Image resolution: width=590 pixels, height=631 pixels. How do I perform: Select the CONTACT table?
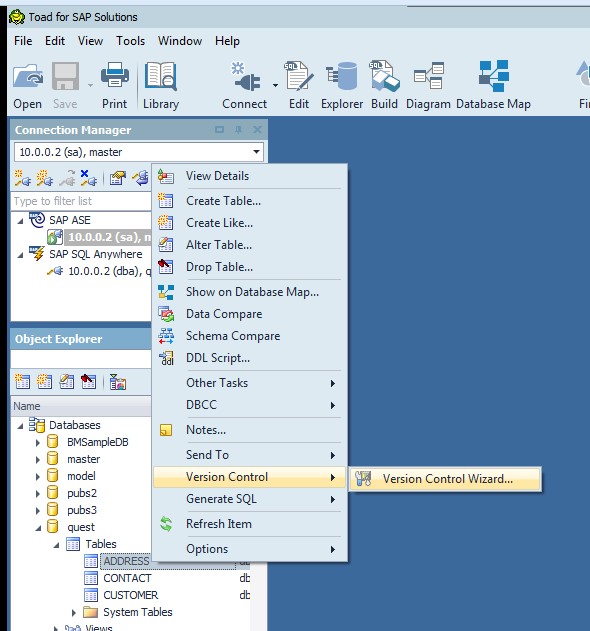(x=127, y=578)
